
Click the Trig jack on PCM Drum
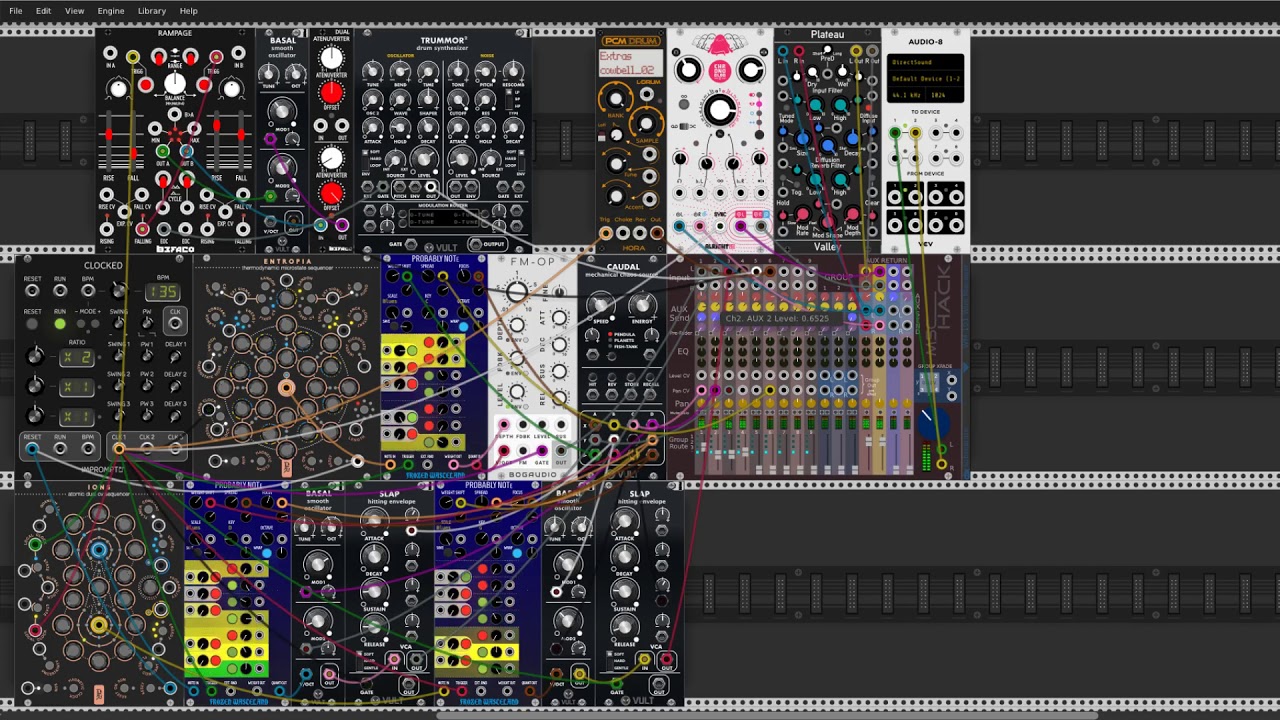(606, 233)
